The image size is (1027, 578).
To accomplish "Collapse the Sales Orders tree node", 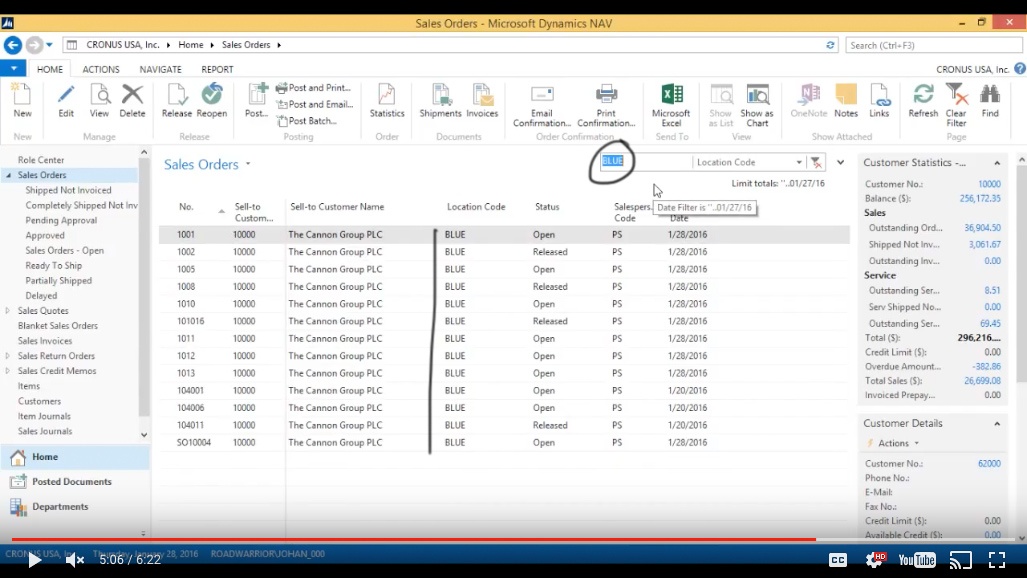I will (x=9, y=175).
